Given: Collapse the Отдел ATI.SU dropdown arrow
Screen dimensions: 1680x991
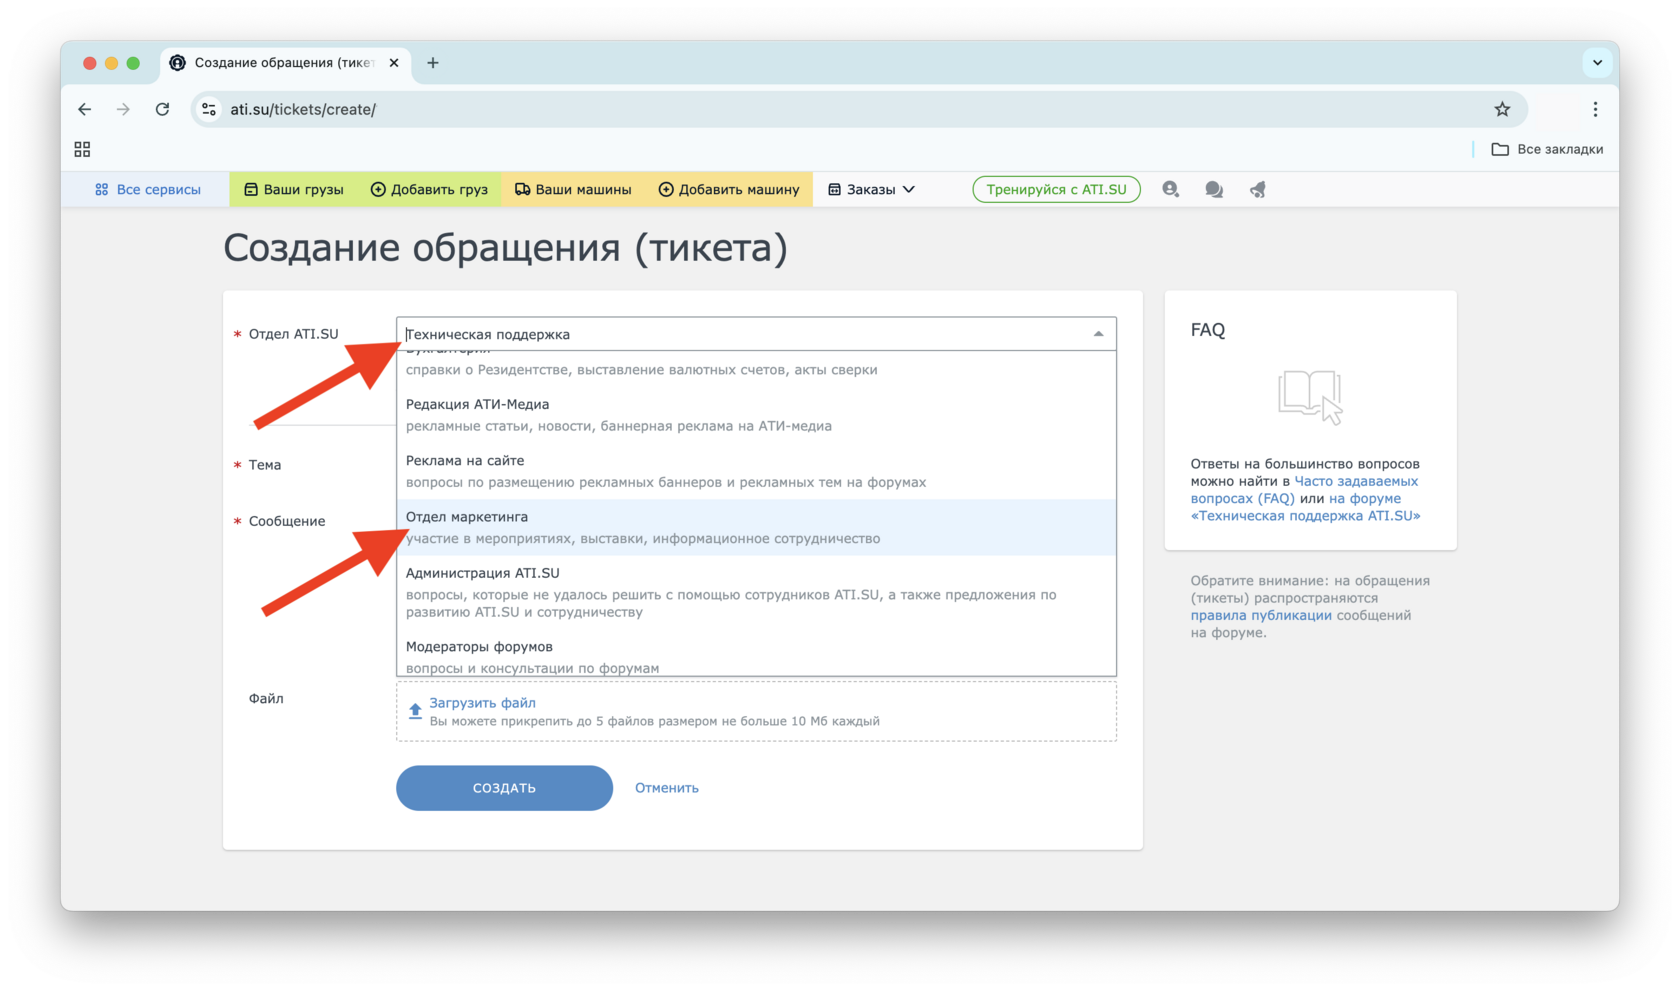Looking at the screenshot, I should pyautogui.click(x=1098, y=334).
